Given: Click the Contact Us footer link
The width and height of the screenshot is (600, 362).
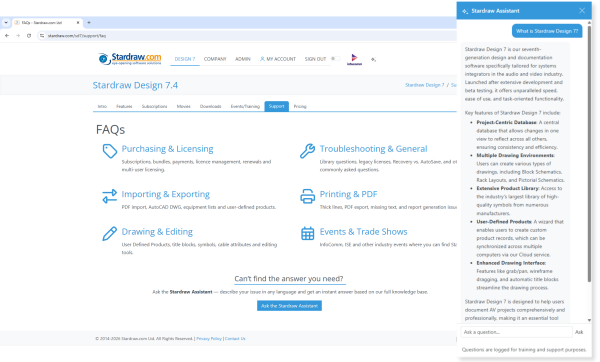Looking at the screenshot, I should [x=235, y=339].
